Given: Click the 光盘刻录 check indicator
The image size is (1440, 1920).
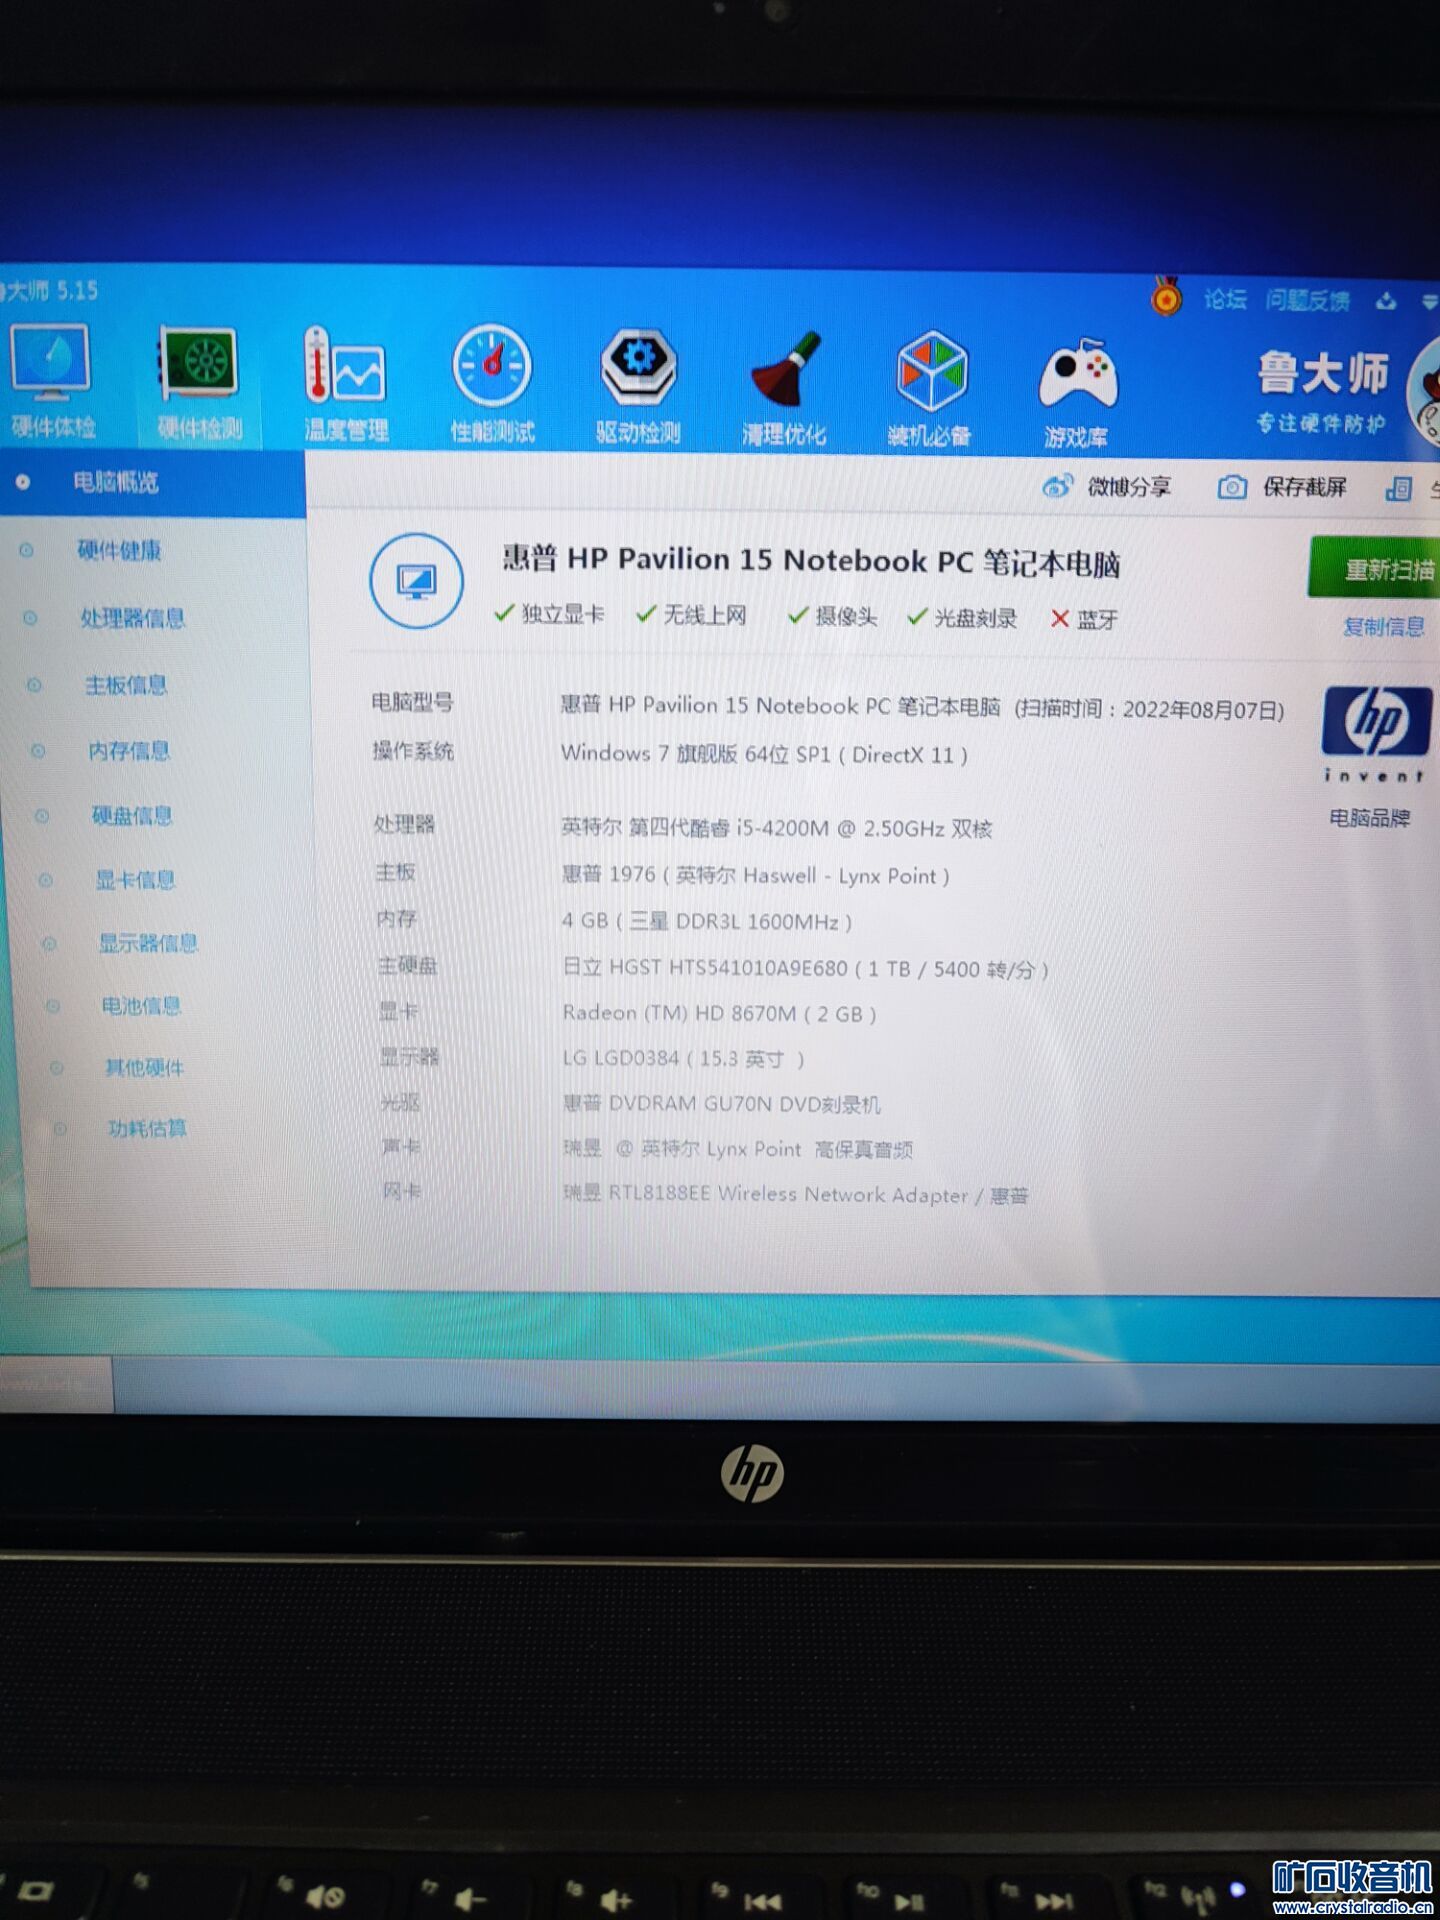Looking at the screenshot, I should pos(962,618).
